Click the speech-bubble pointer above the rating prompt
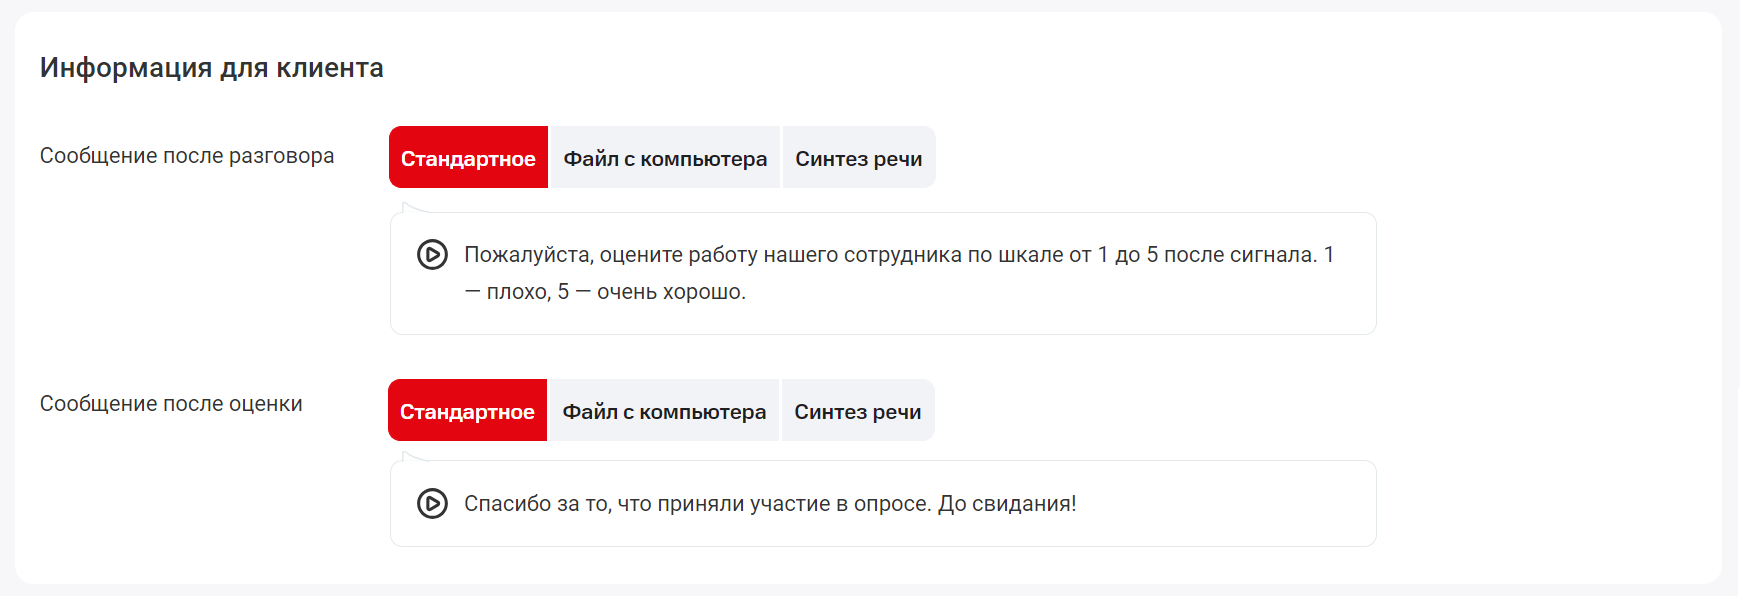Viewport: 1740px width, 596px height. click(408, 208)
